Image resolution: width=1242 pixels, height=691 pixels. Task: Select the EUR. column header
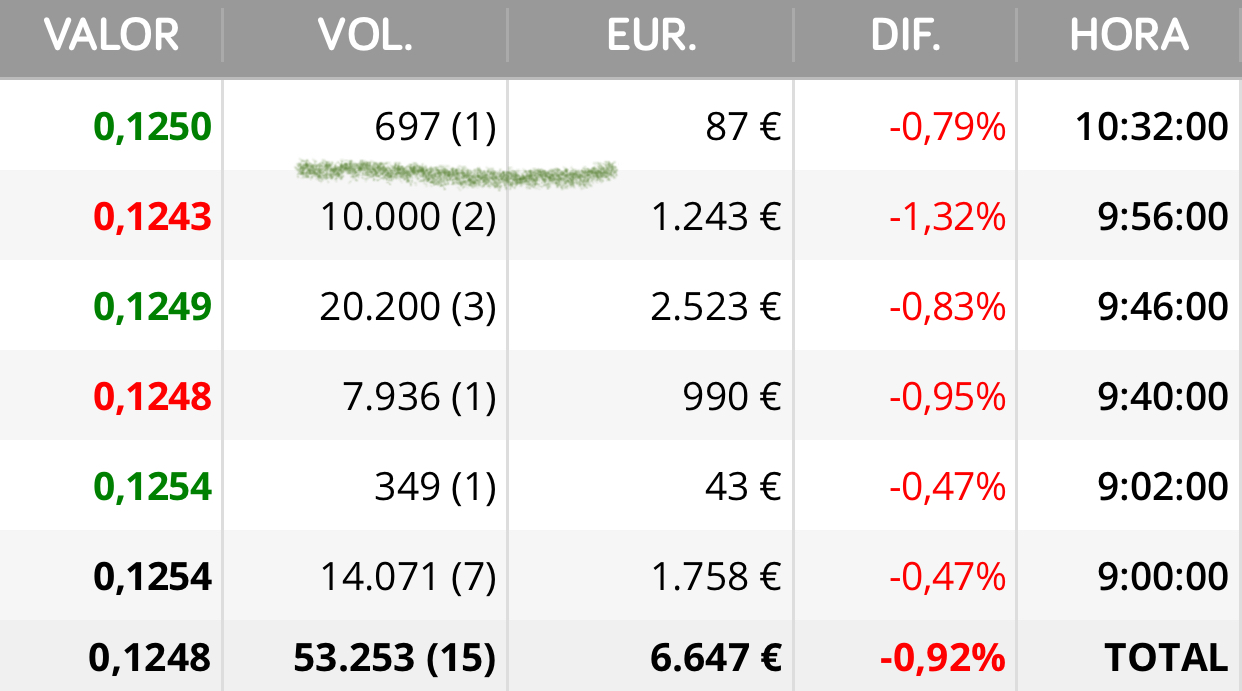pos(652,36)
